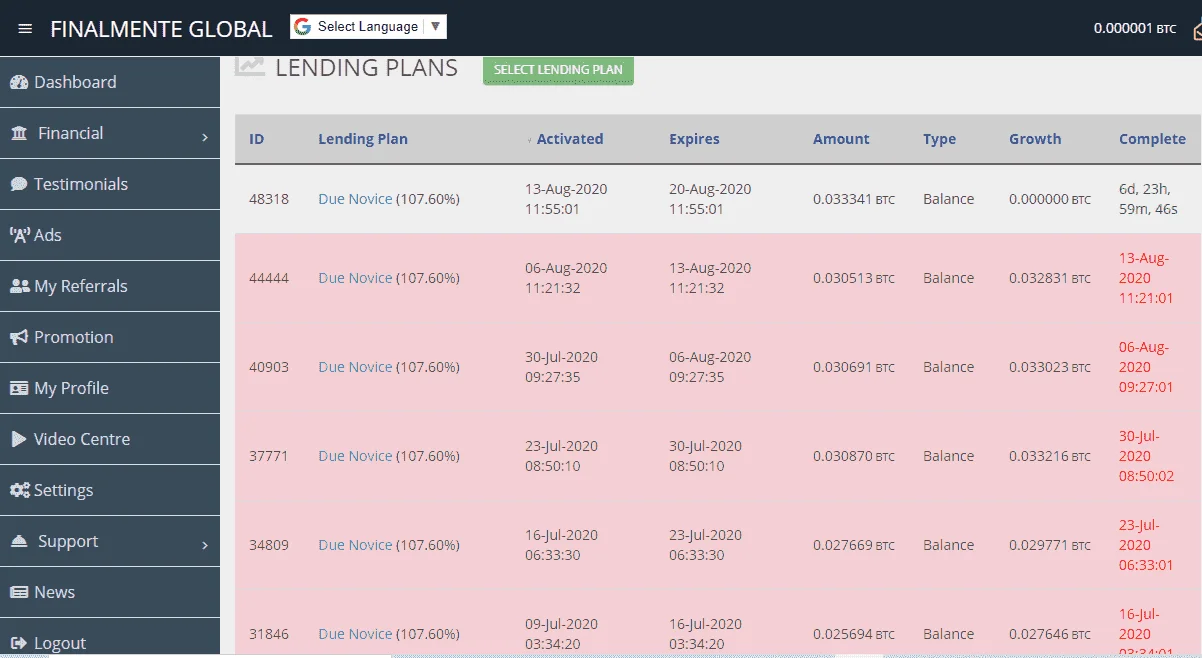The image size is (1202, 658).
Task: Click amount 0.033341 BTC
Action: [854, 199]
